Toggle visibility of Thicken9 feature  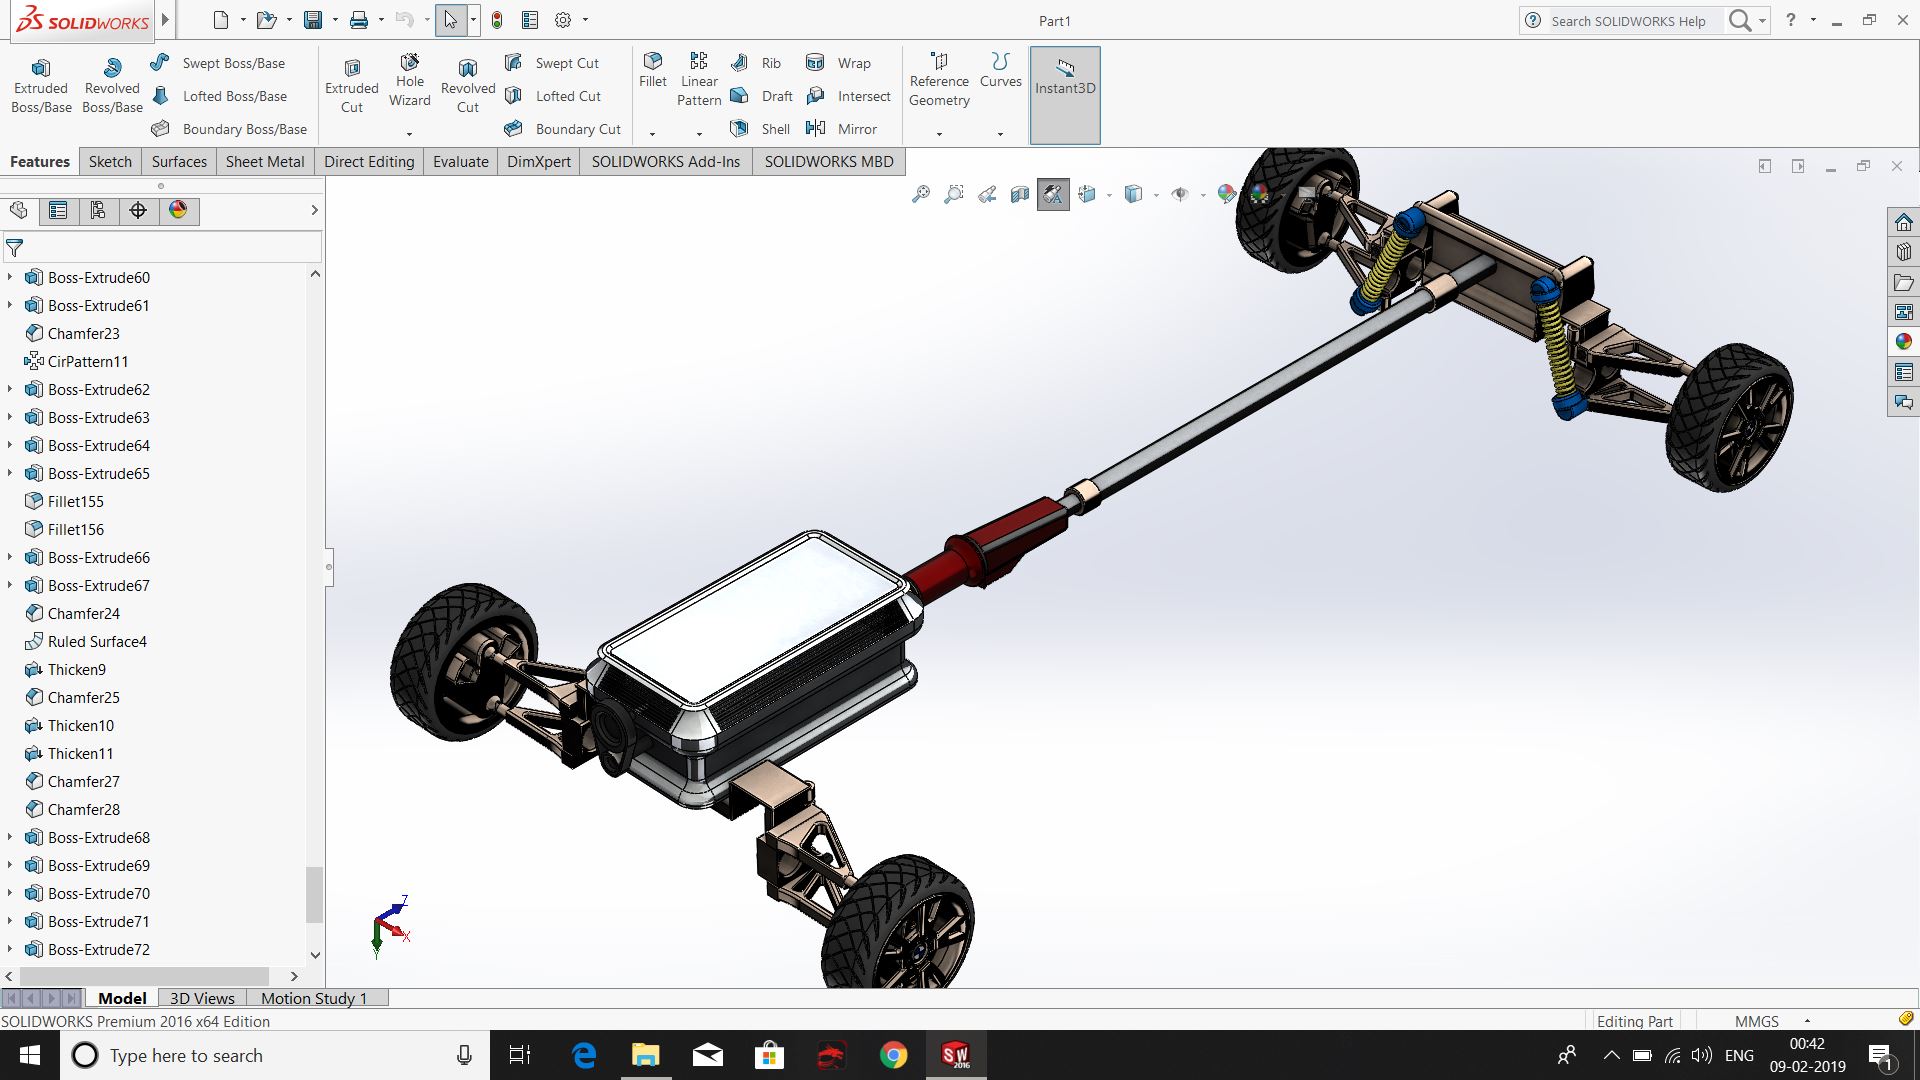pyautogui.click(x=75, y=669)
